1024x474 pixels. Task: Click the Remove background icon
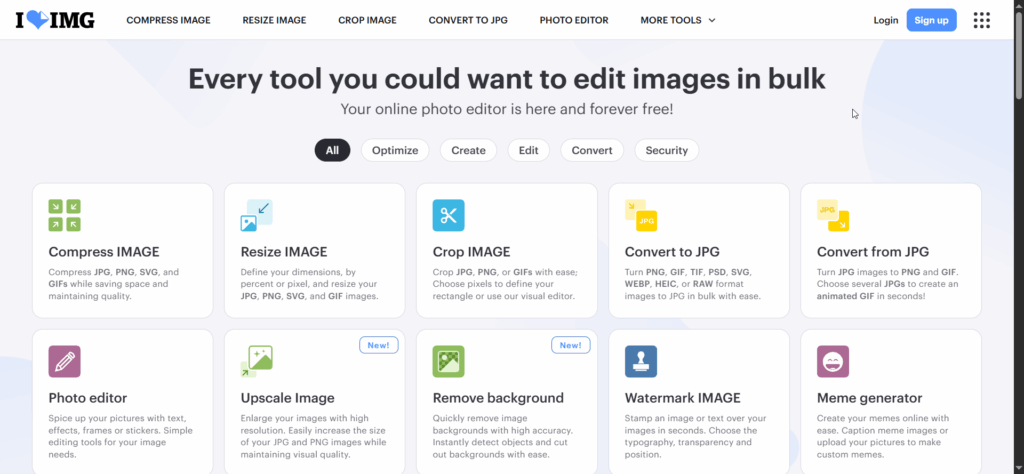click(448, 361)
